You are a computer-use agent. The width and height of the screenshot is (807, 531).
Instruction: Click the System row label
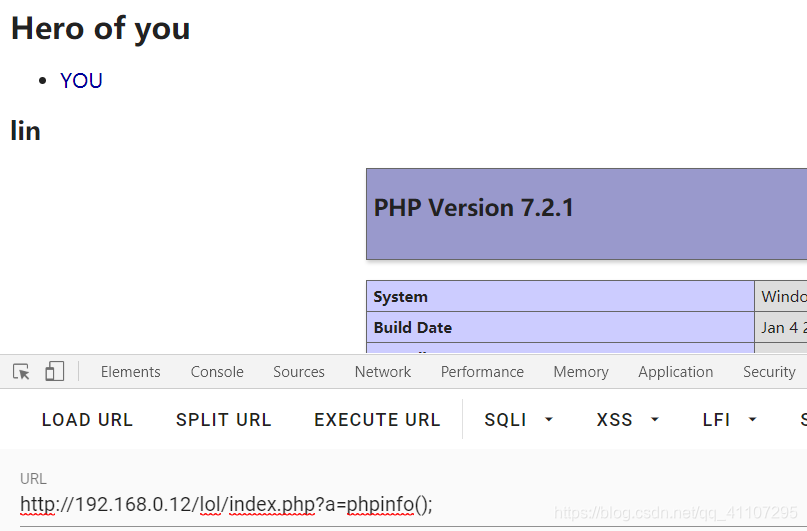(400, 297)
